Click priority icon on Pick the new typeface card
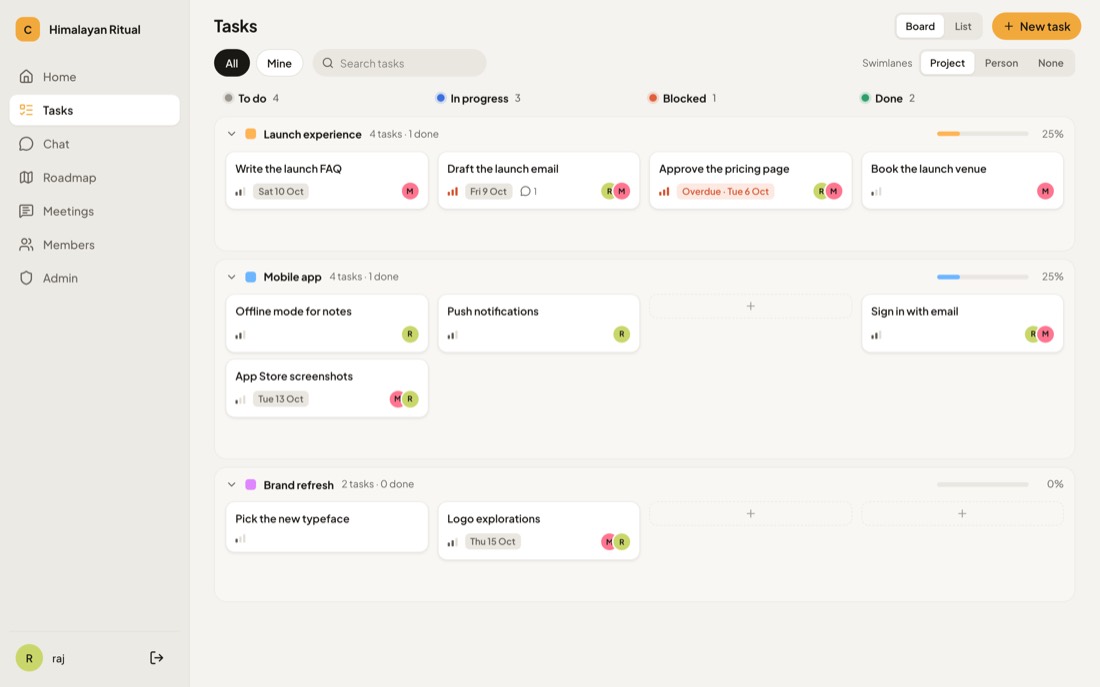 (240, 539)
